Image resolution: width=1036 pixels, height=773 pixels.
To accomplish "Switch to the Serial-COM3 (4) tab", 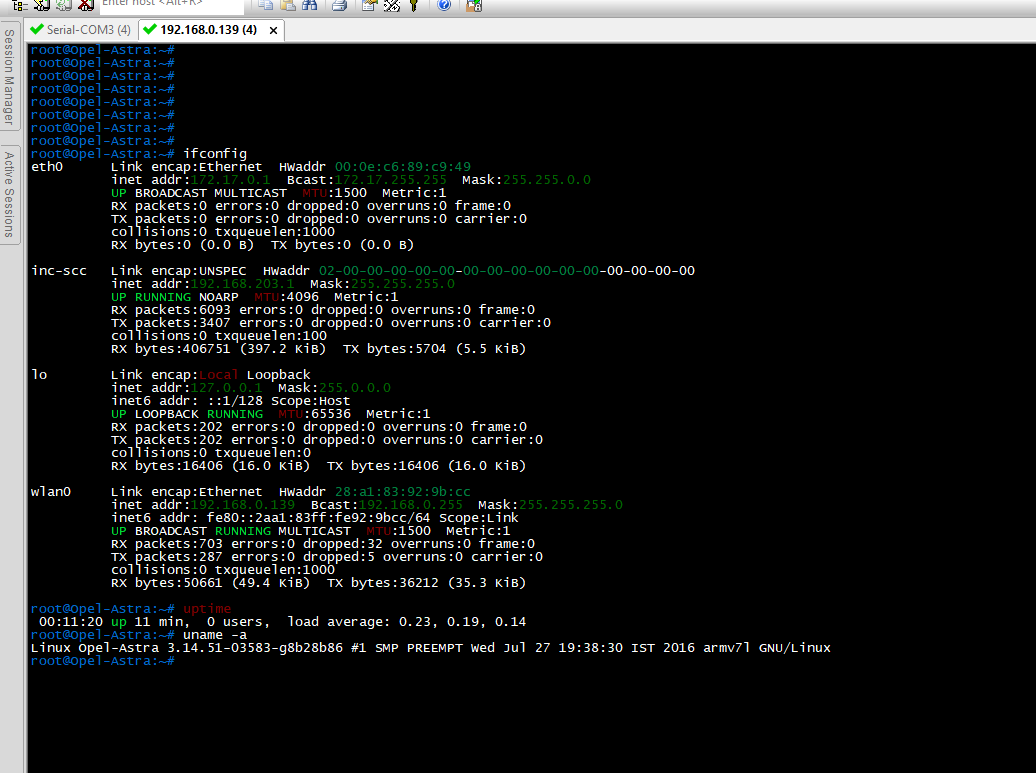I will tap(81, 30).
